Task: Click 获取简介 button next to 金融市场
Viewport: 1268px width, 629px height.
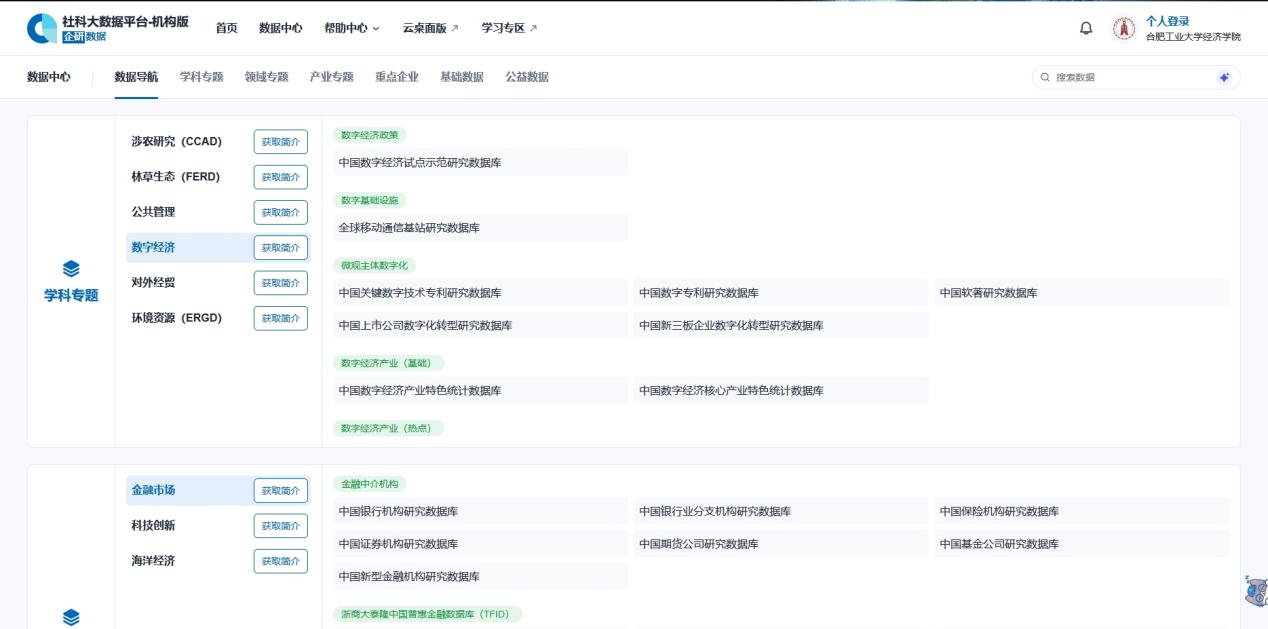Action: pos(280,491)
